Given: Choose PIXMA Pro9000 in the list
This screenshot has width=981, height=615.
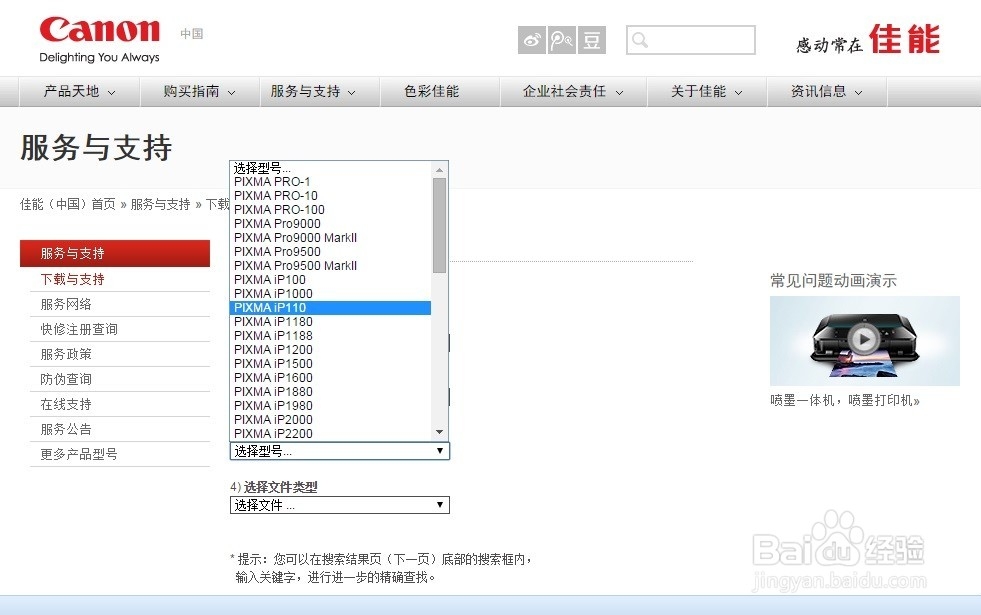Looking at the screenshot, I should (331, 224).
